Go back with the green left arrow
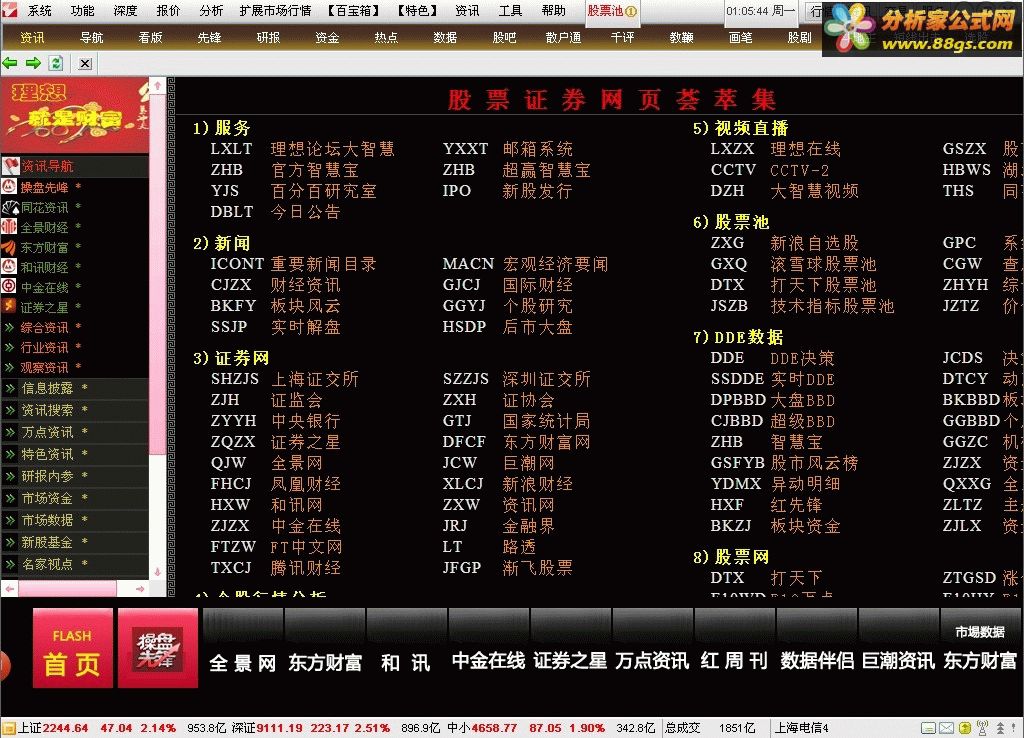Image resolution: width=1024 pixels, height=738 pixels. point(10,63)
